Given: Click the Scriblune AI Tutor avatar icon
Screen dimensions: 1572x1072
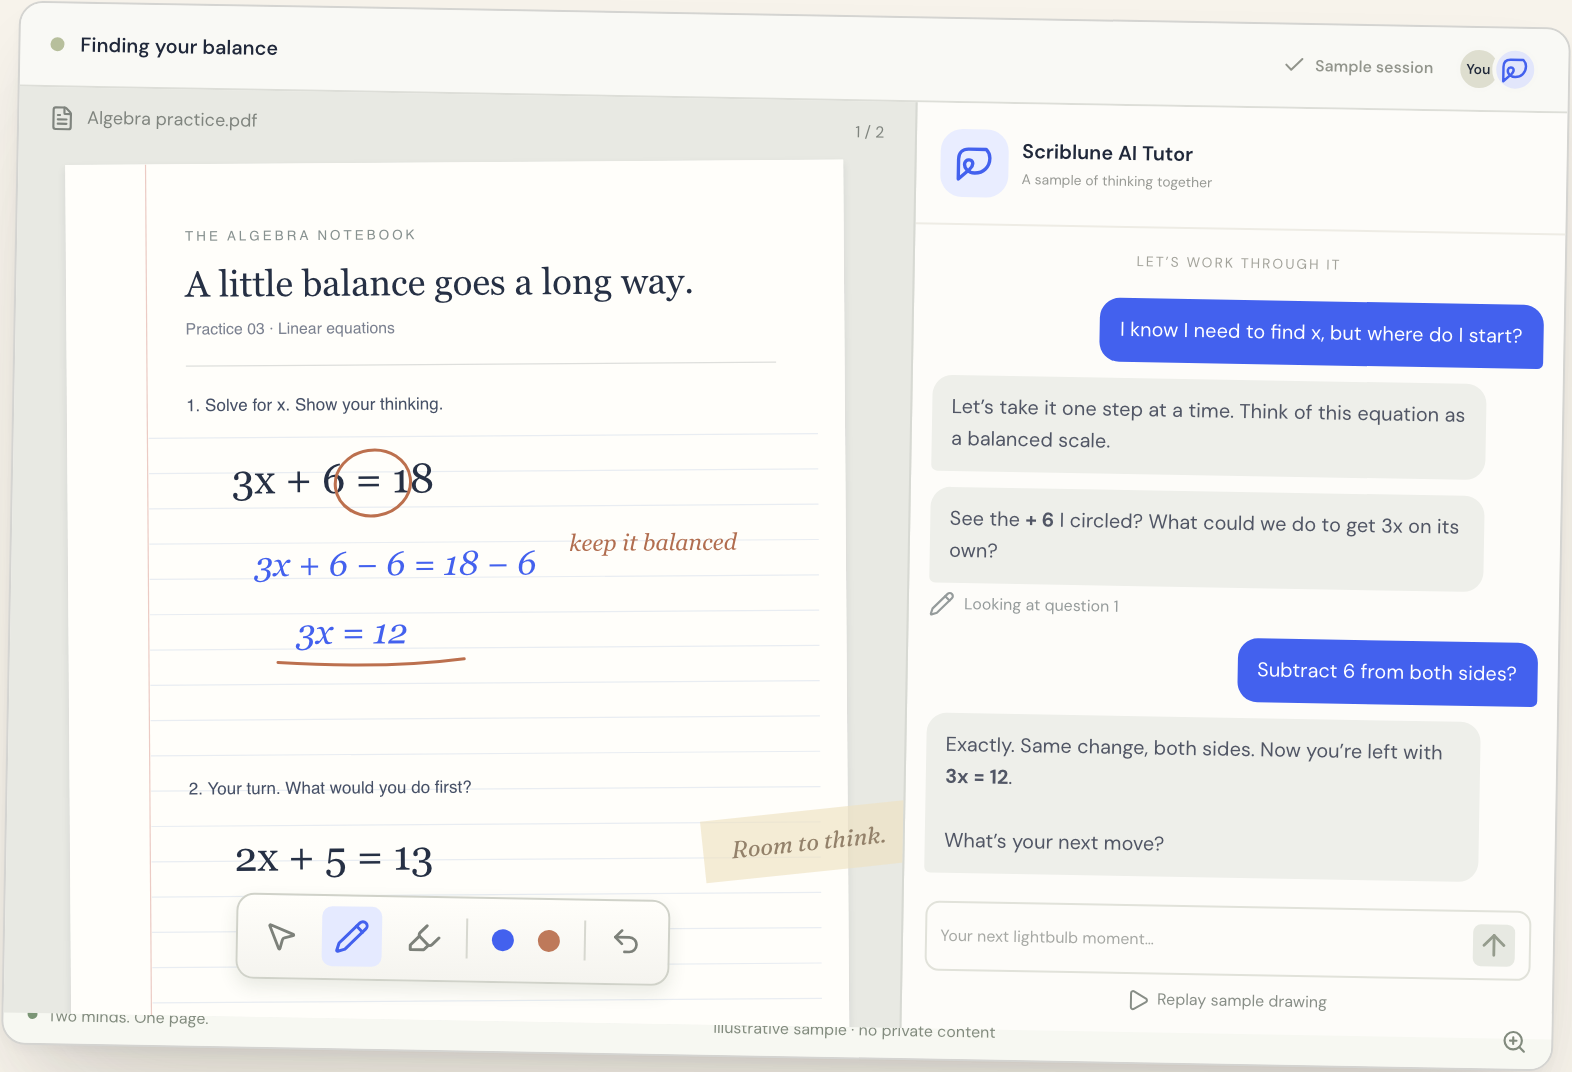Looking at the screenshot, I should (974, 163).
